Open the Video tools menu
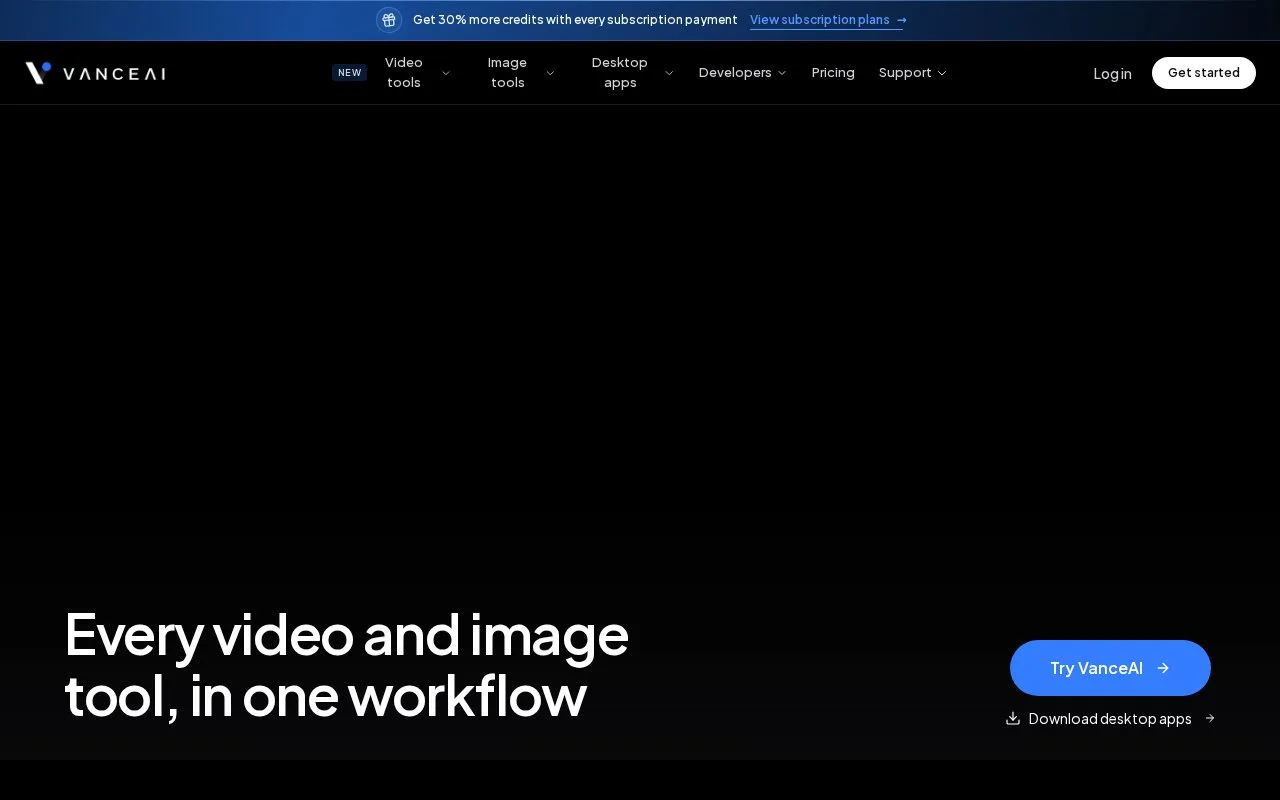Viewport: 1280px width, 800px height. coord(404,73)
